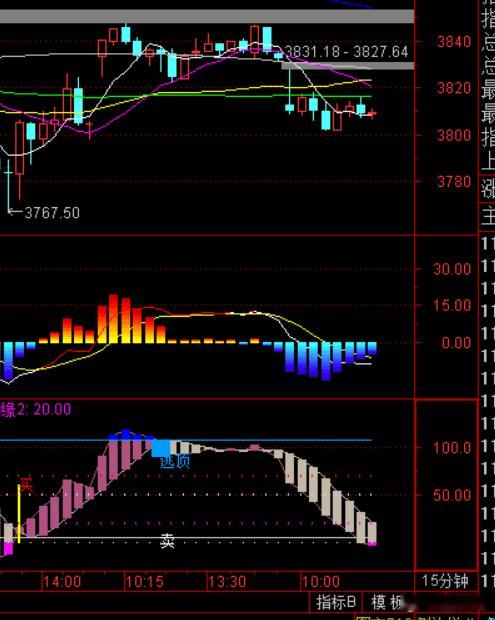Click the 0.00 zero line axis label
Screen dimensions: 495x620
click(x=456, y=342)
